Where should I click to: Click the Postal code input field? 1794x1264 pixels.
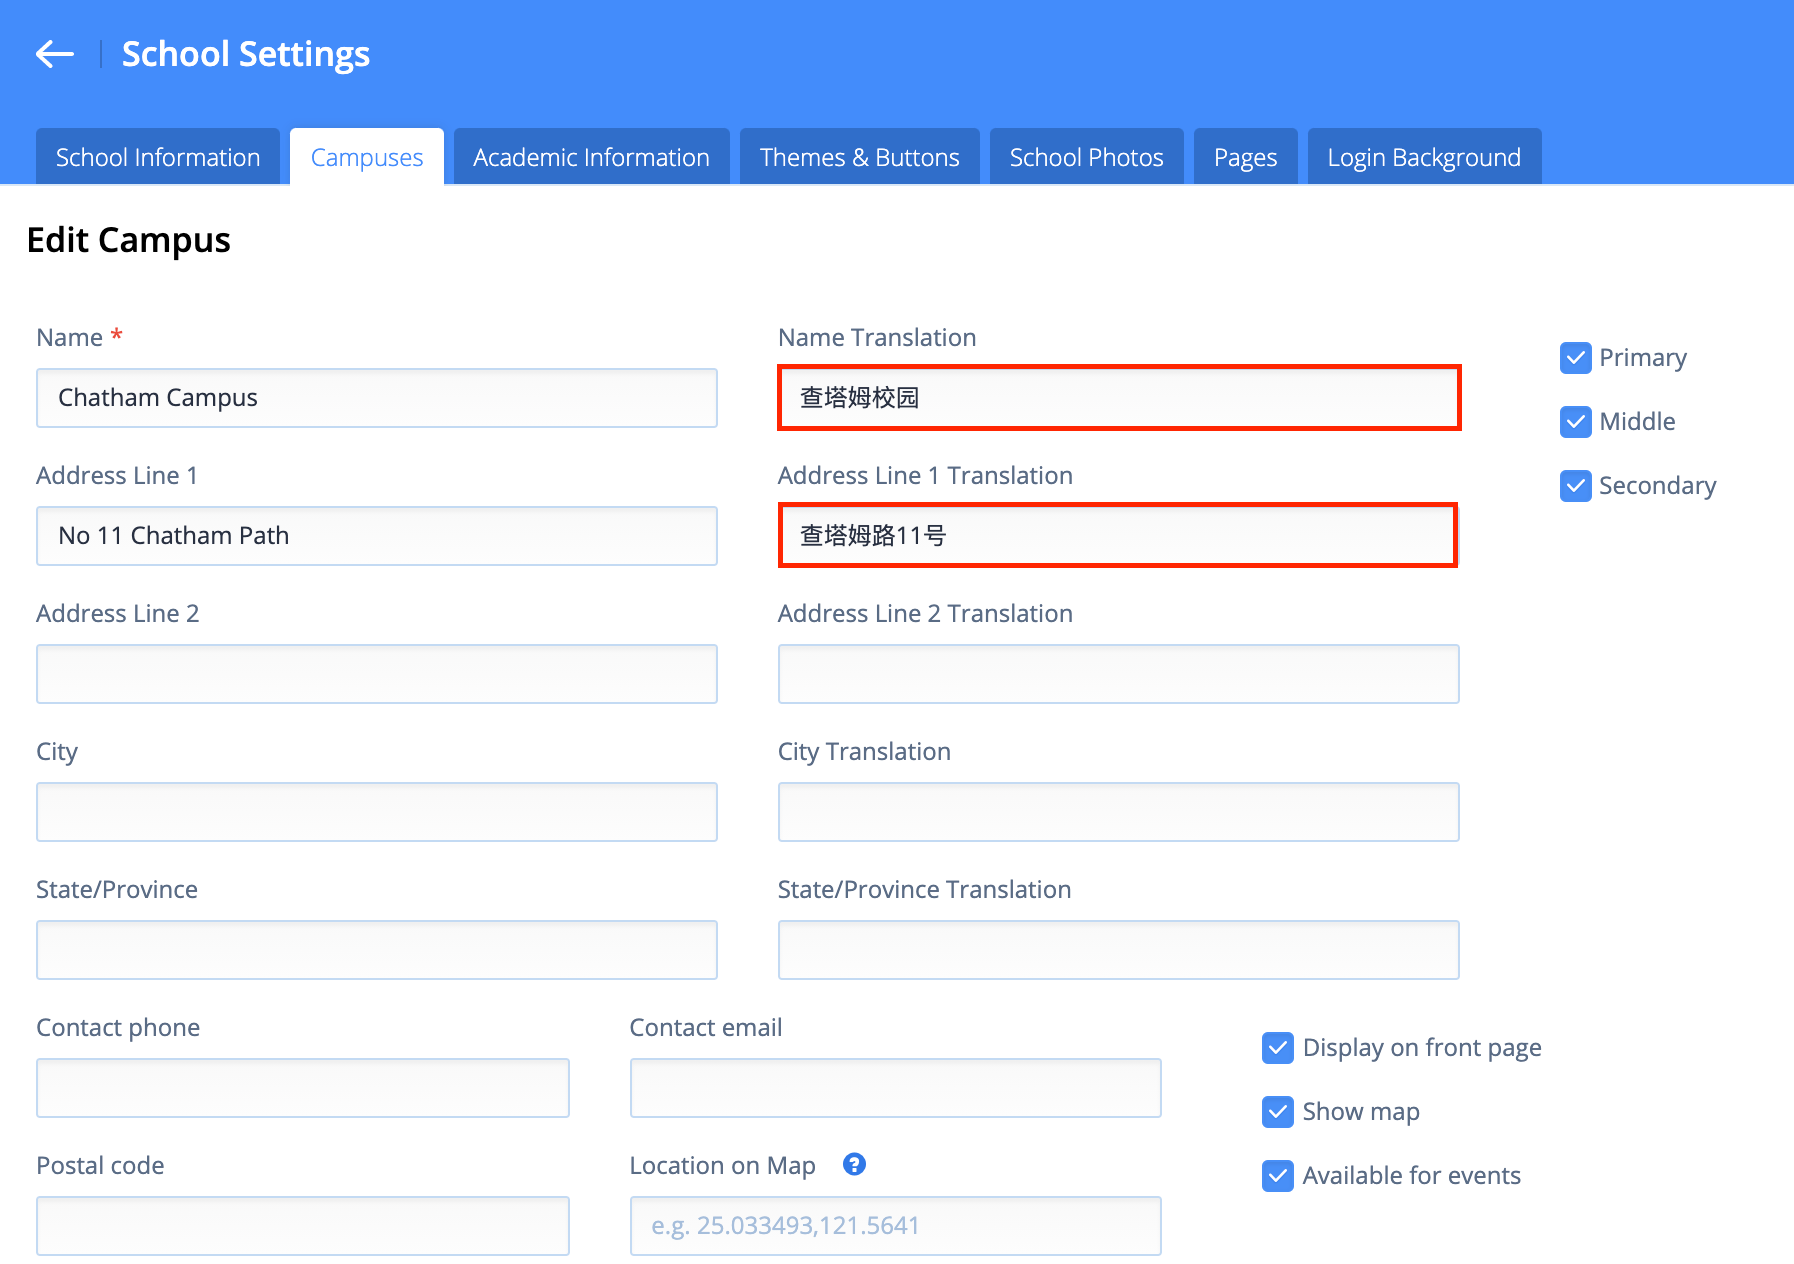point(302,1226)
